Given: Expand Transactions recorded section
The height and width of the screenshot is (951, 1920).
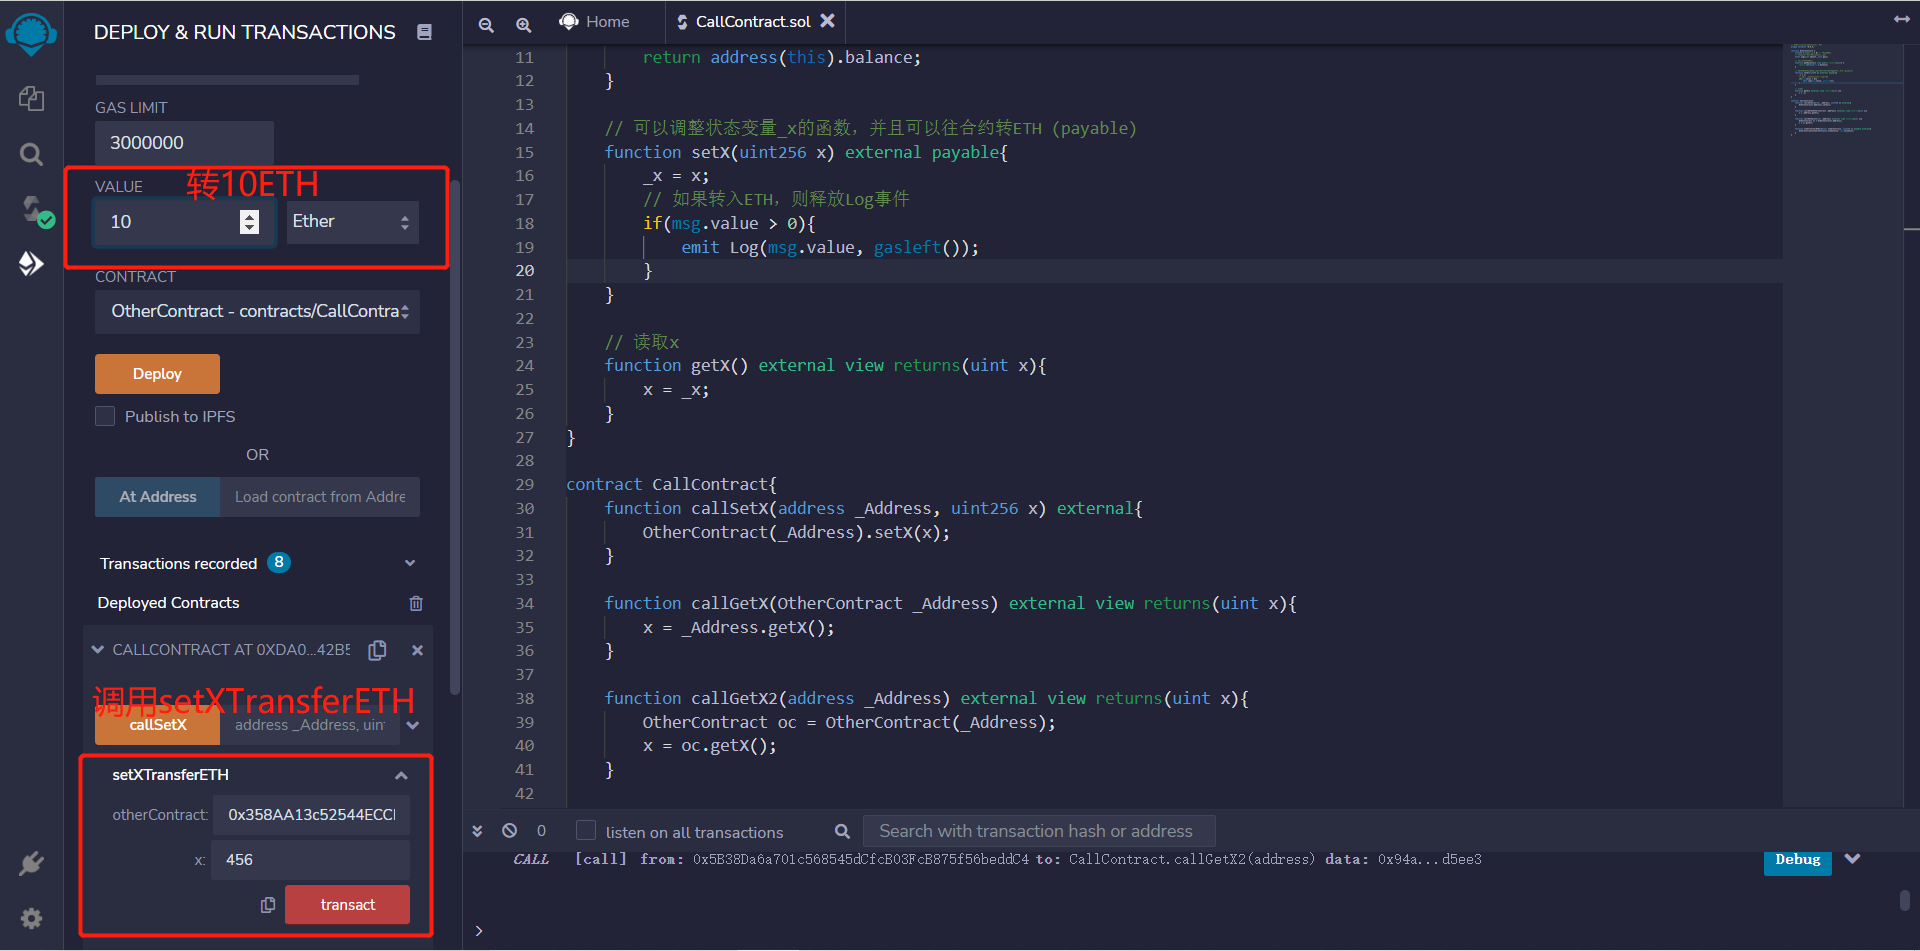Looking at the screenshot, I should (409, 563).
